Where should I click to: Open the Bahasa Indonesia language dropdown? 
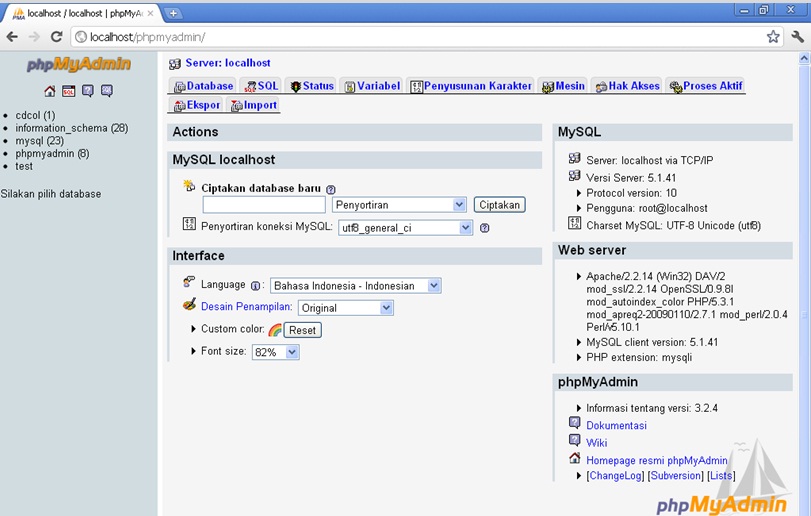(356, 286)
